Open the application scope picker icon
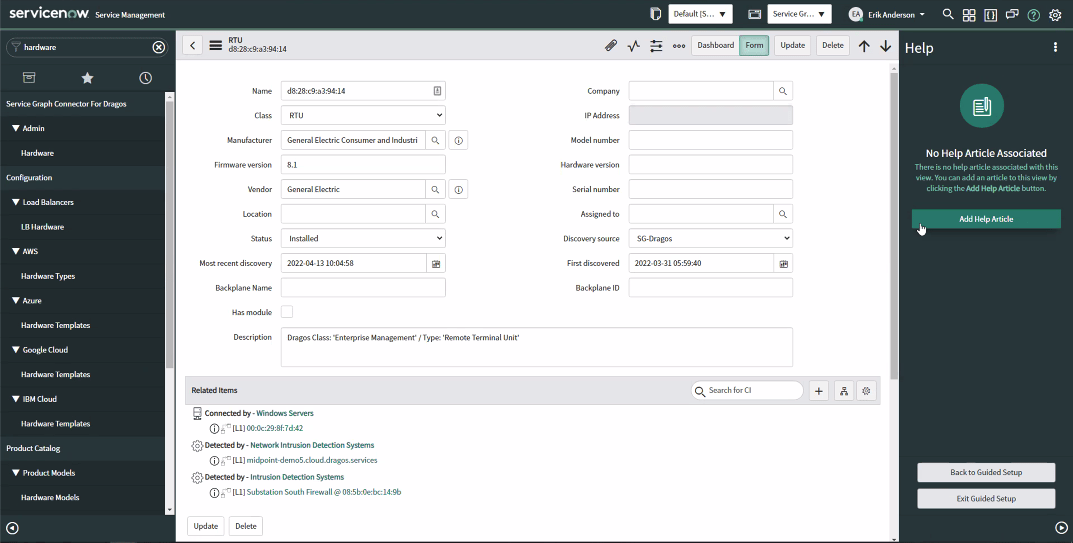 755,14
